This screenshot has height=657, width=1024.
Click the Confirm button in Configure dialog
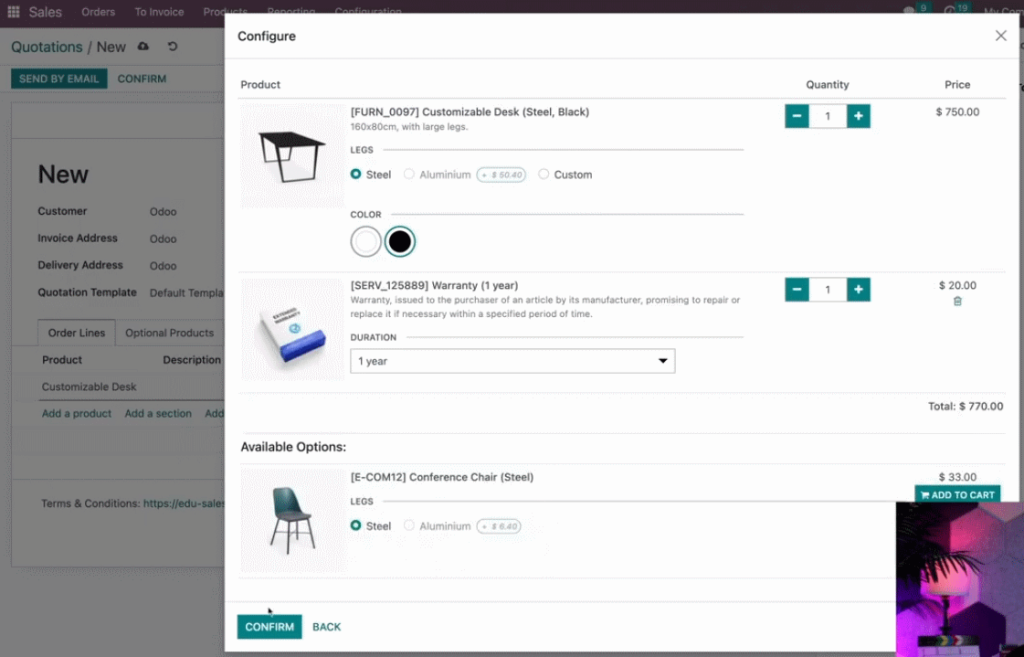click(269, 627)
